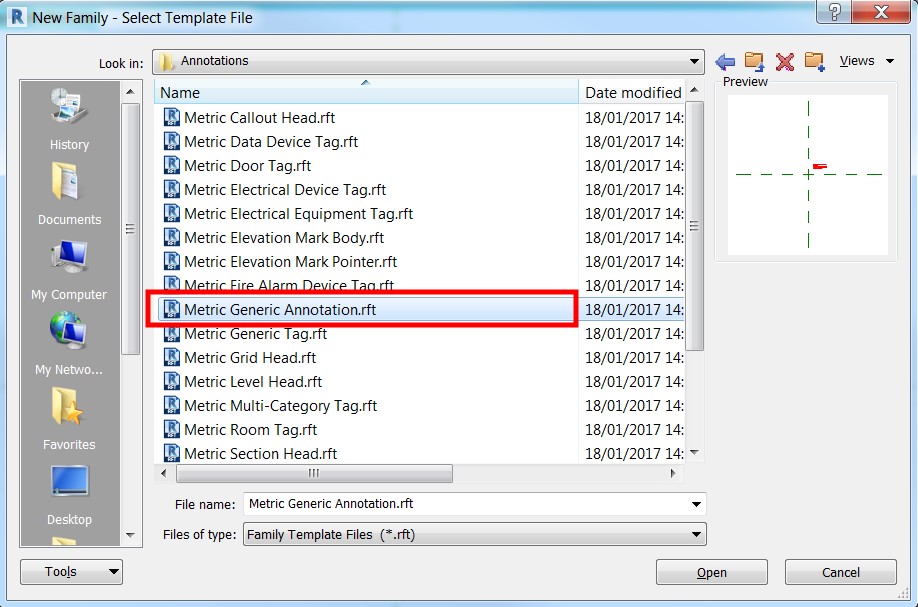Image resolution: width=918 pixels, height=607 pixels.
Task: Click file icon of Metric Elevation Mark Pointer.rft
Action: click(172, 261)
